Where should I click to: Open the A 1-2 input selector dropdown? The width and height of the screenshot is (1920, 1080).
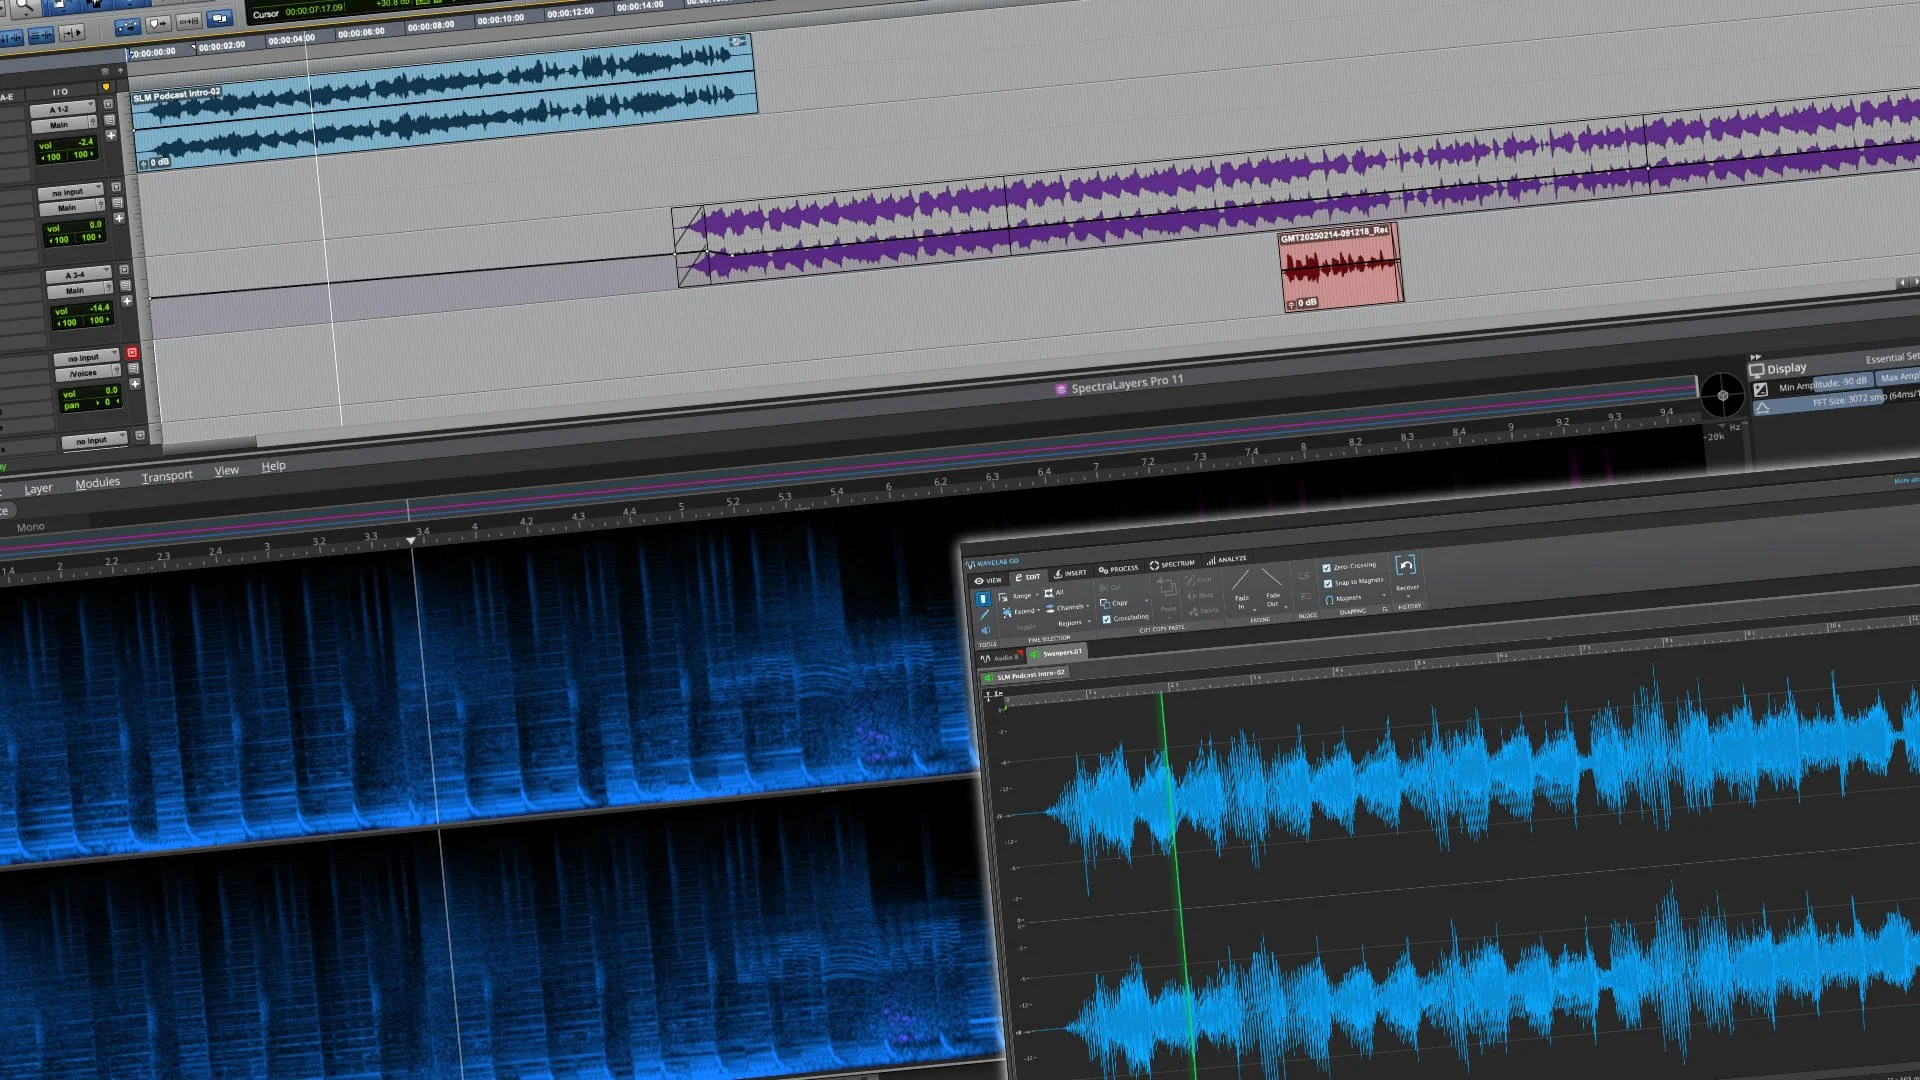pyautogui.click(x=62, y=108)
